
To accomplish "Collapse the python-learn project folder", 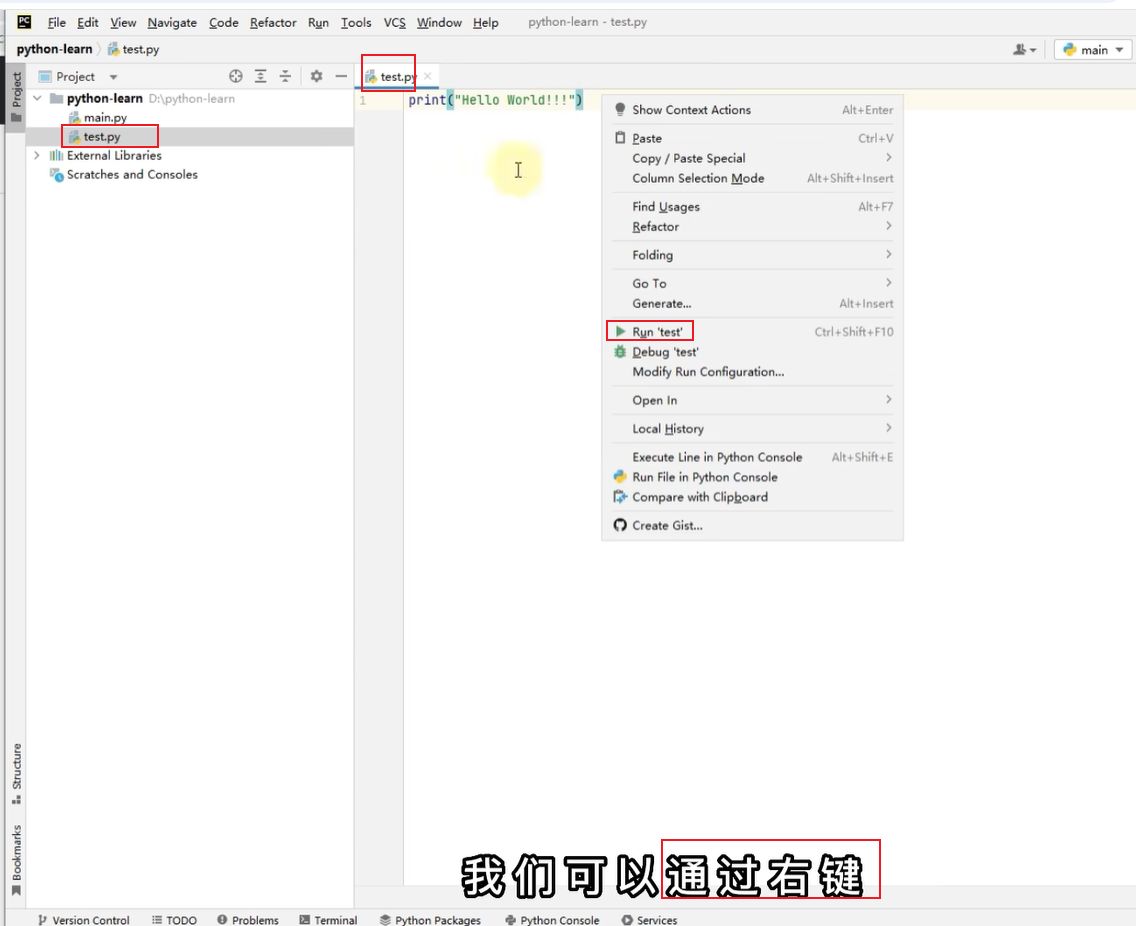I will [37, 99].
